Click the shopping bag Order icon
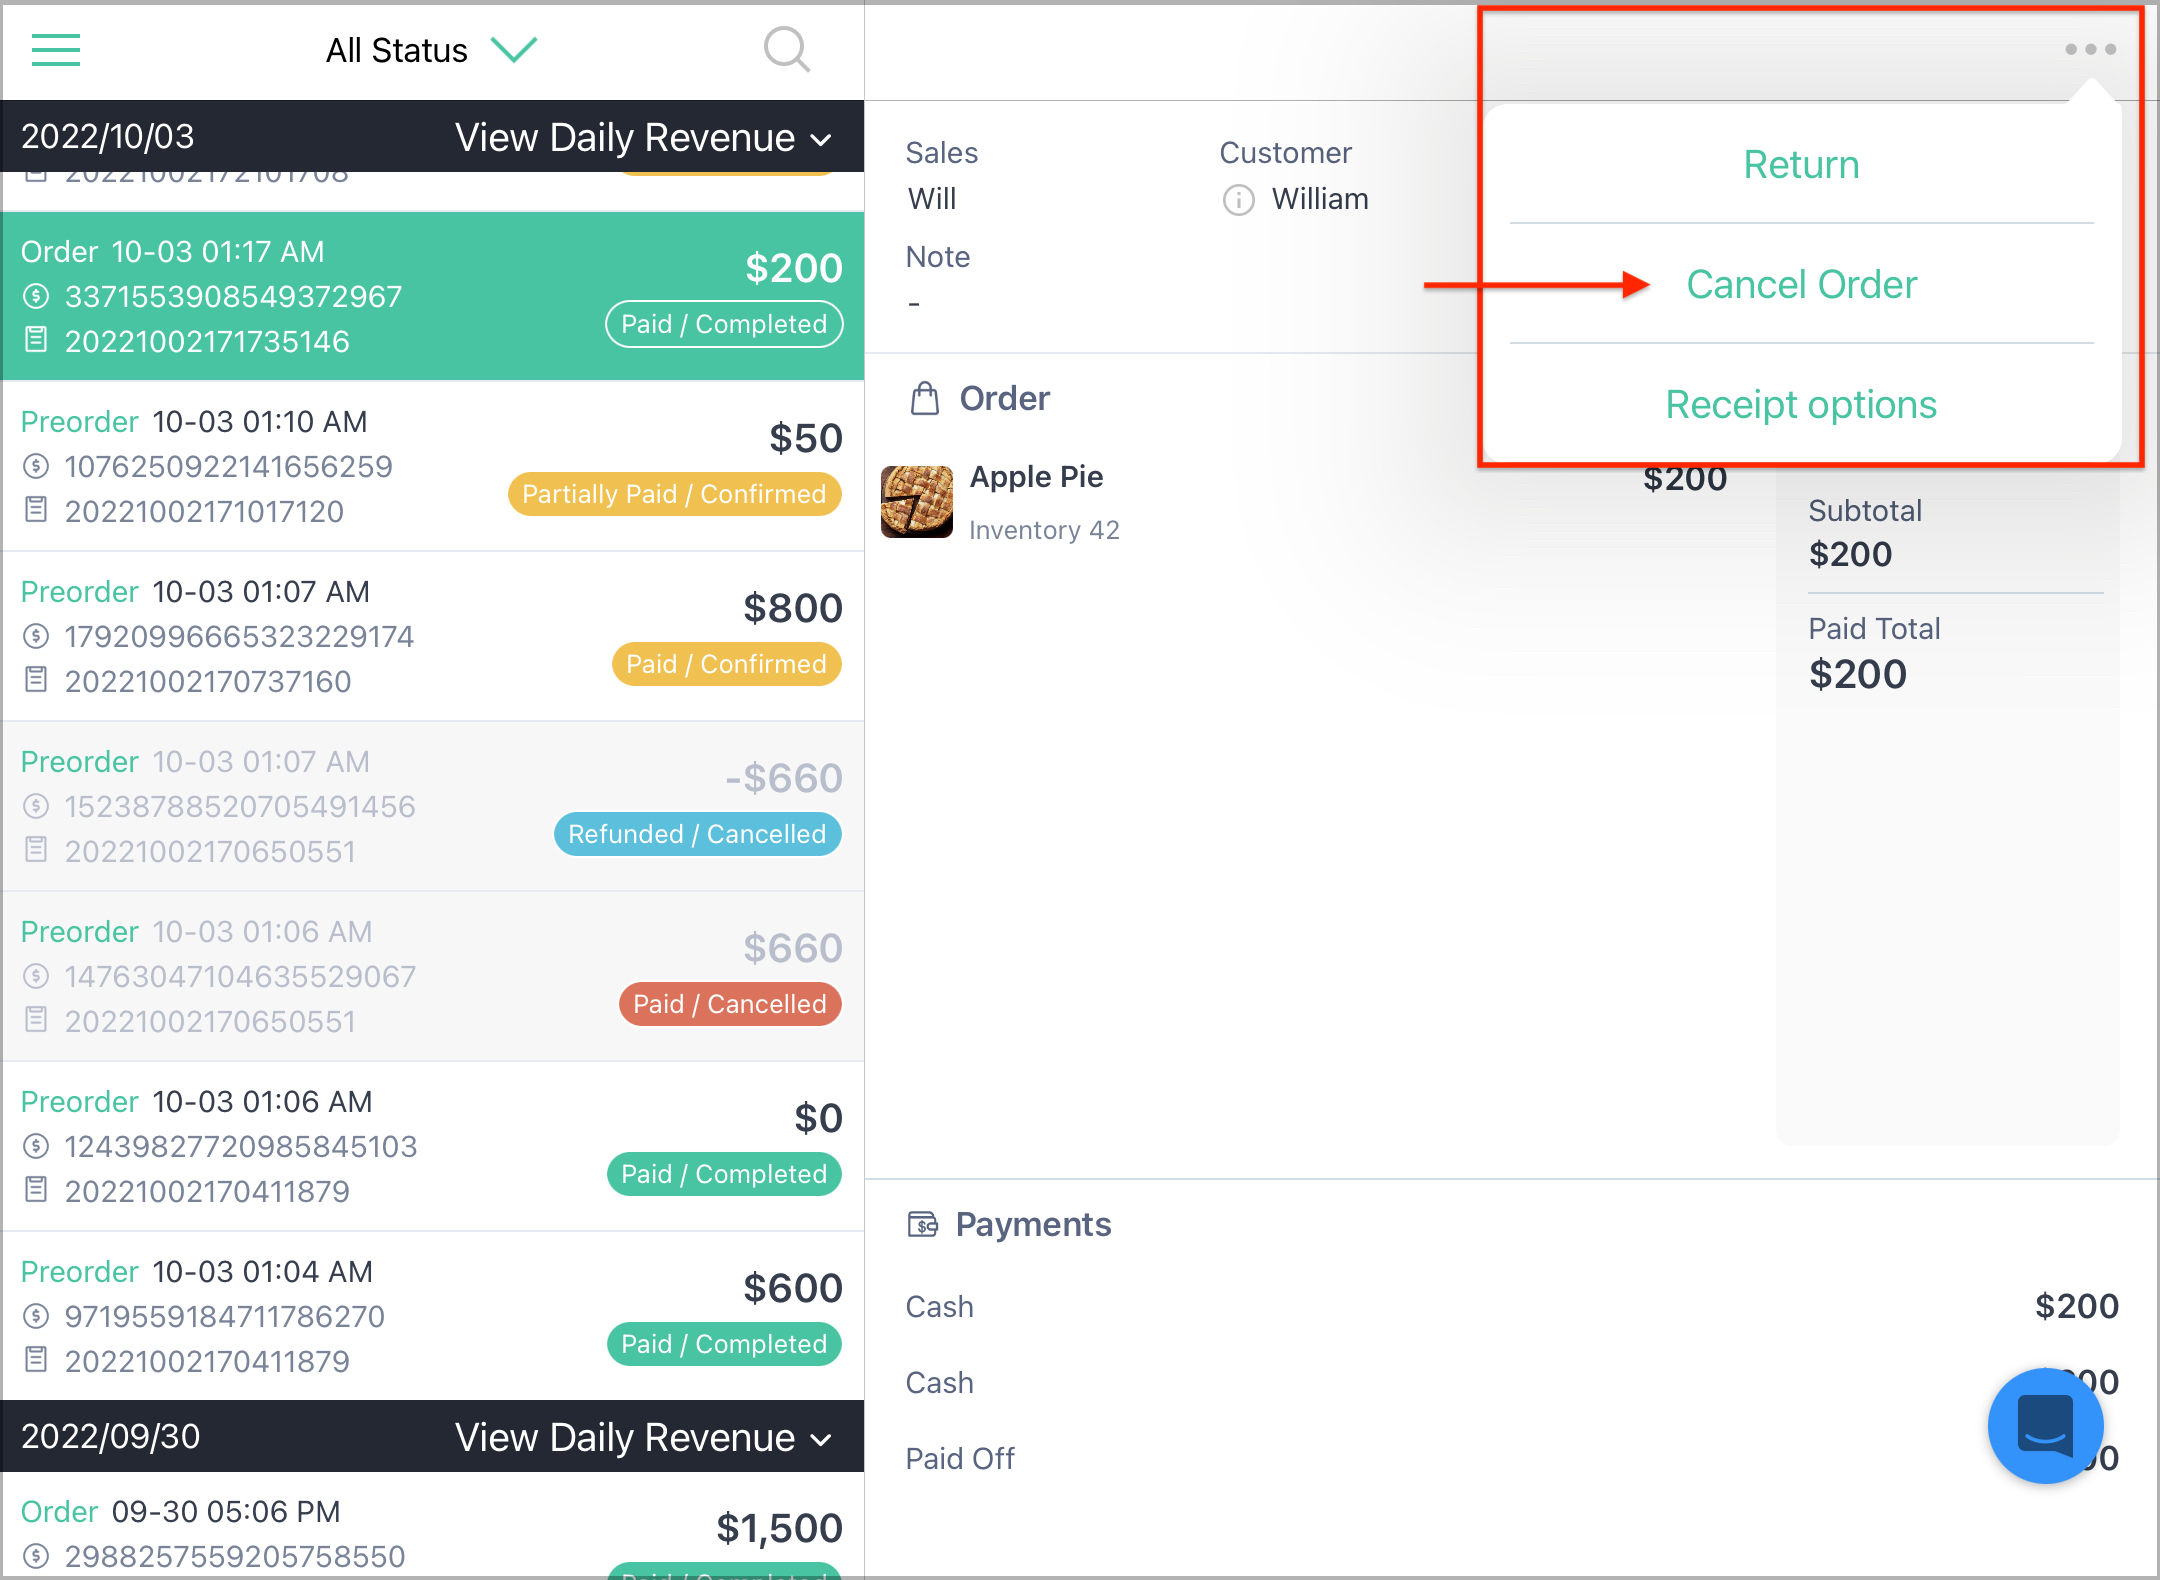Viewport: 2160px width, 1580px height. (x=925, y=398)
